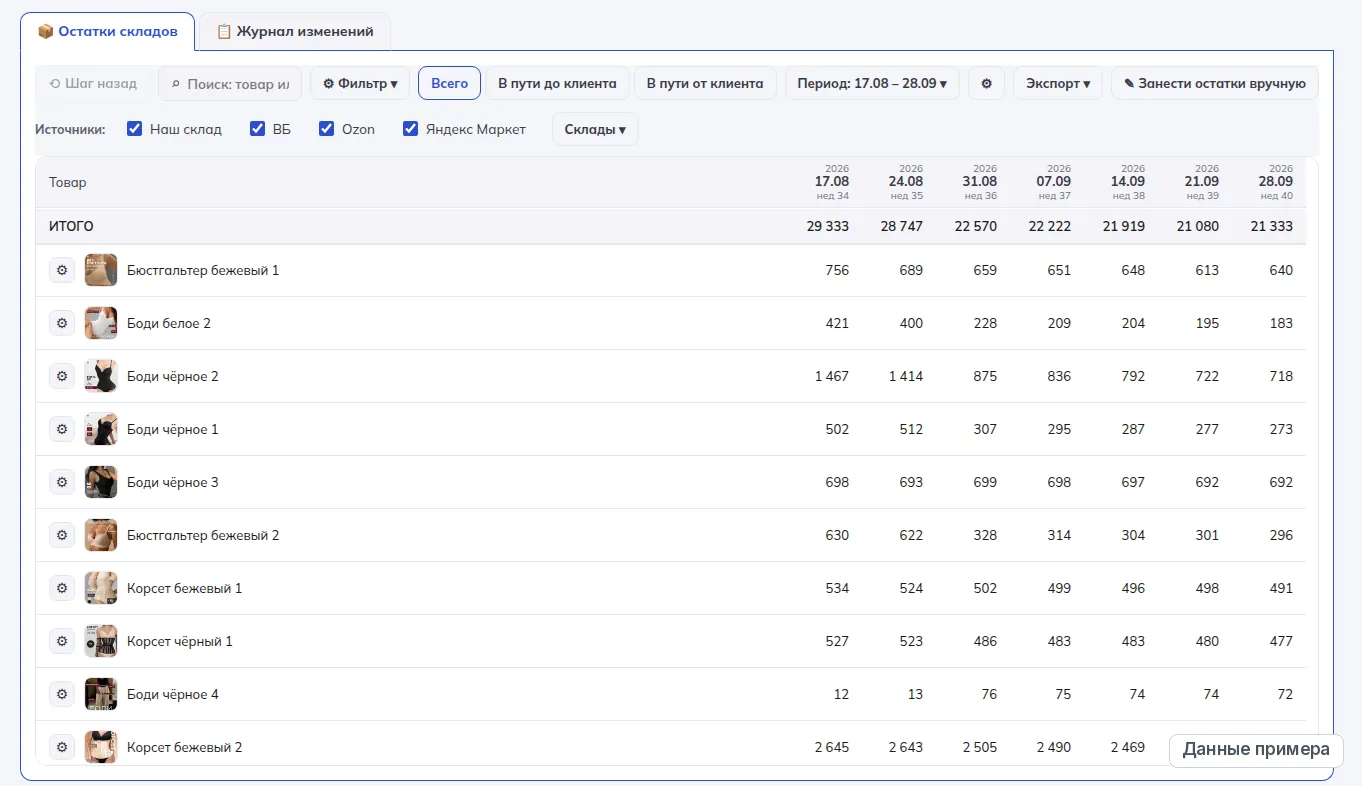
Task: Click product thumbnail of Боди чёрное 3
Action: (101, 482)
